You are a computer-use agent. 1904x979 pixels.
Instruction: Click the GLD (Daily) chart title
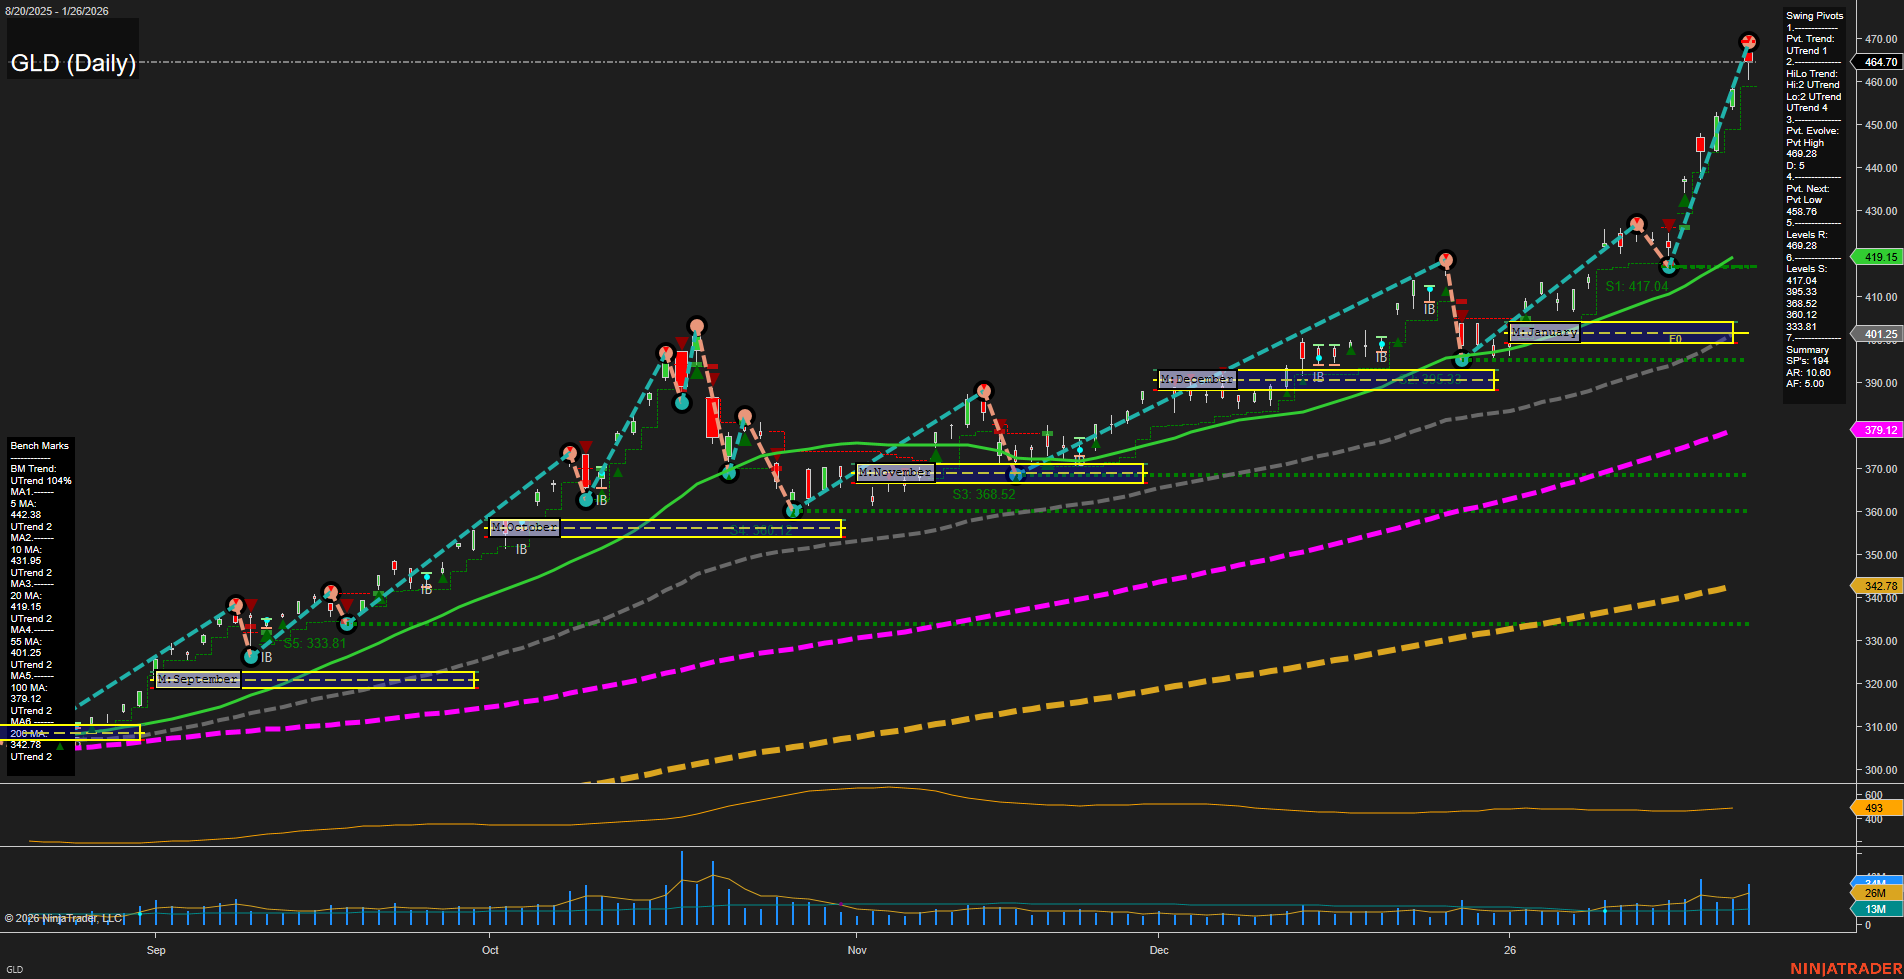click(x=72, y=63)
